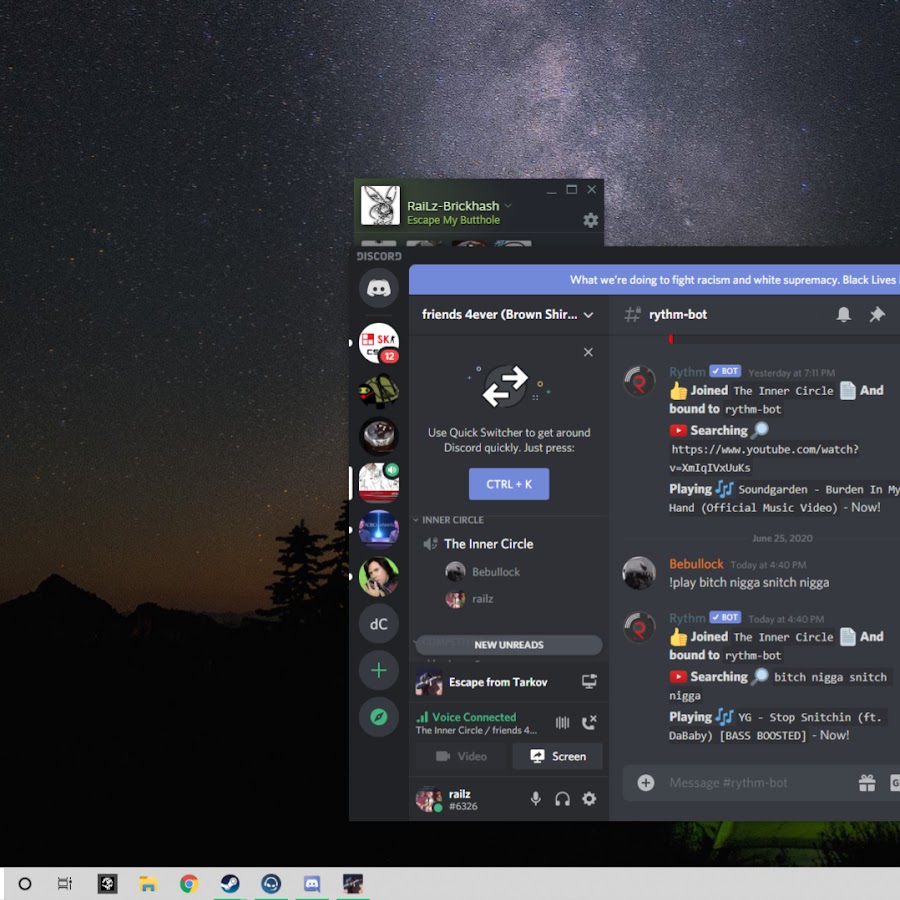Screen dimensions: 900x900
Task: Click "Escape My Butthole" Steam status text
Action: tap(453, 220)
